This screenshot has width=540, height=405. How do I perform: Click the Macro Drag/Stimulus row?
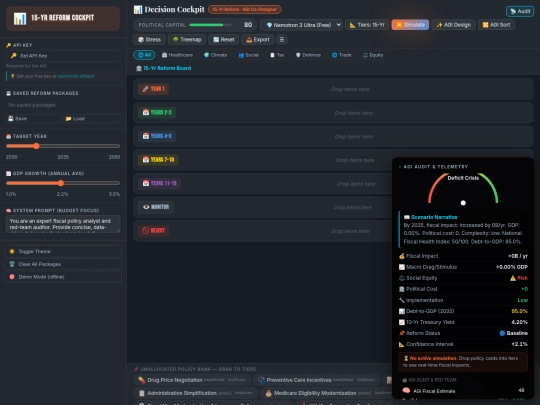click(x=463, y=267)
